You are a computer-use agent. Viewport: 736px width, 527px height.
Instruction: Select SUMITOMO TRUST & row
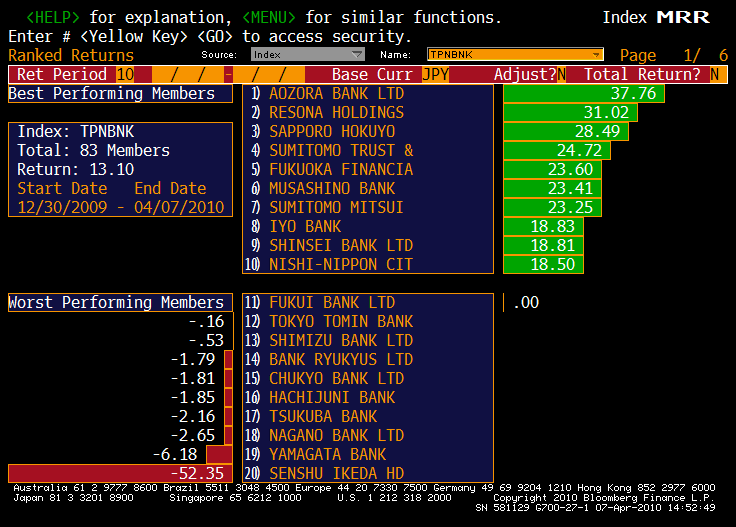point(368,151)
